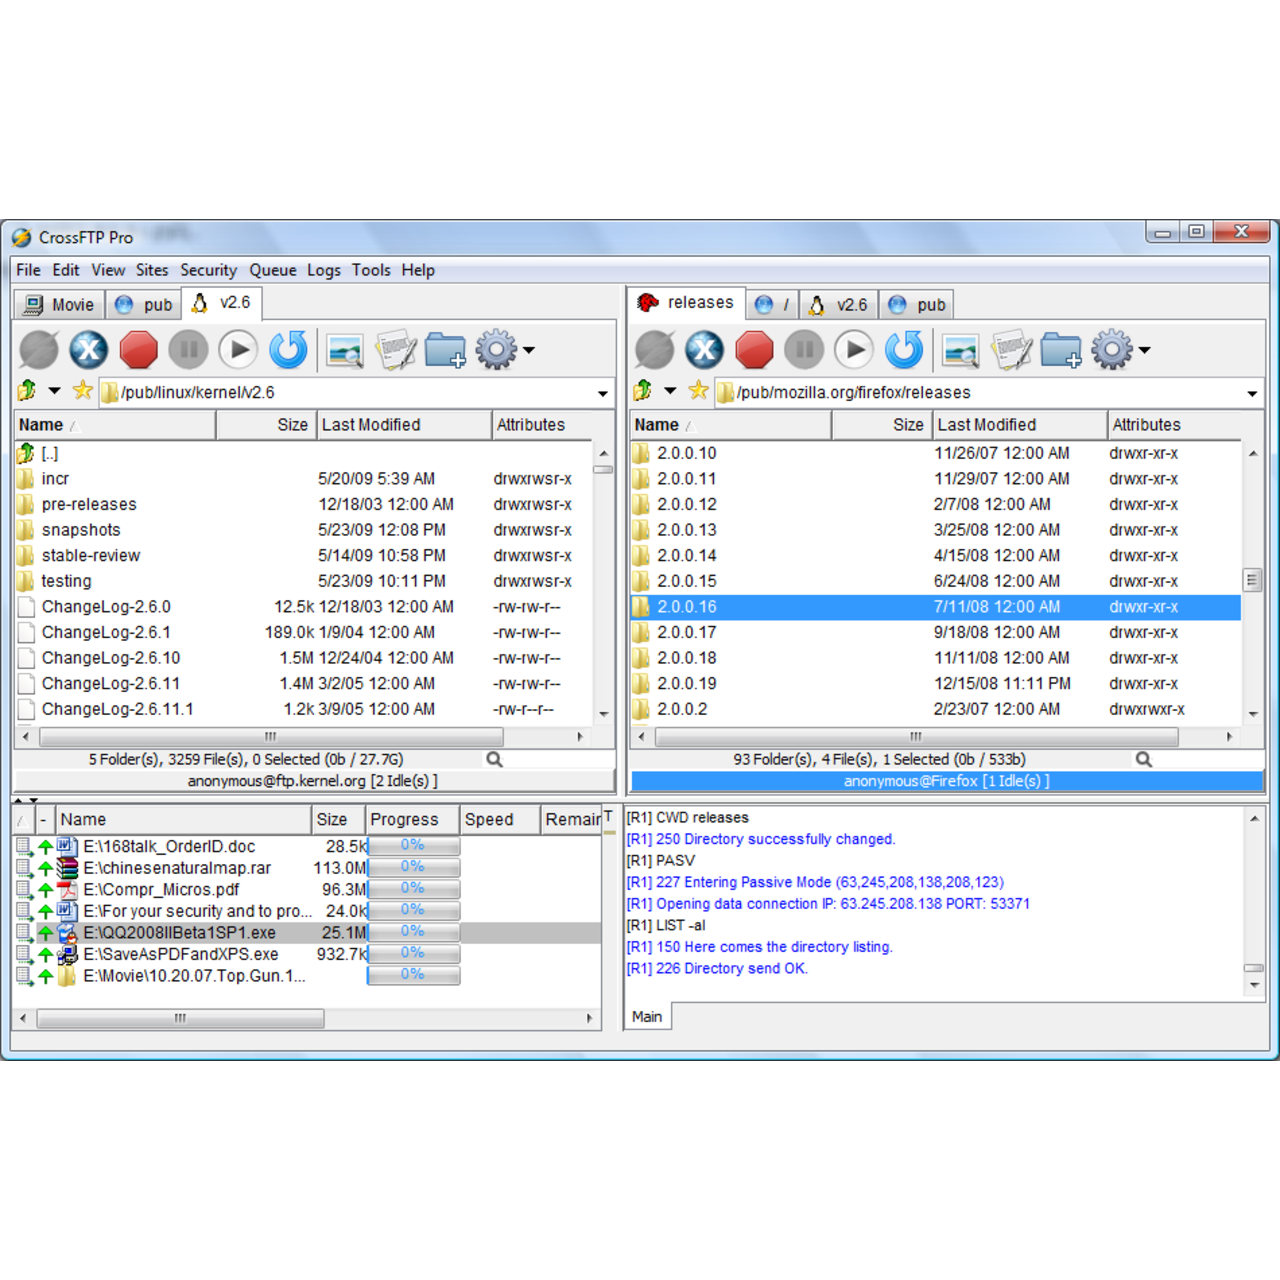
Task: Click the edit notepad icon in left pane
Action: (395, 350)
